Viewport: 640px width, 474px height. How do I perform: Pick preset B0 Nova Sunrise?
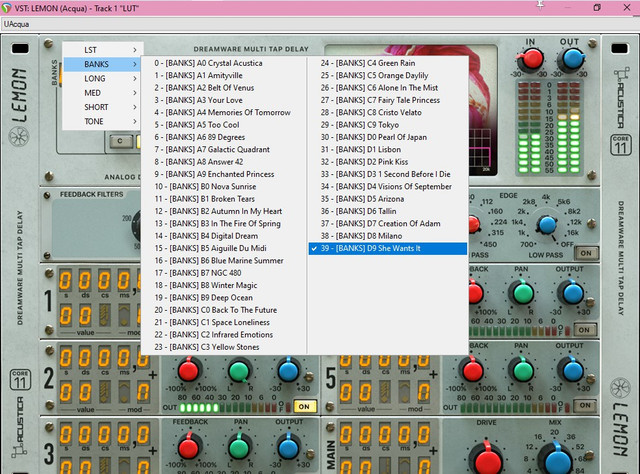click(223, 187)
